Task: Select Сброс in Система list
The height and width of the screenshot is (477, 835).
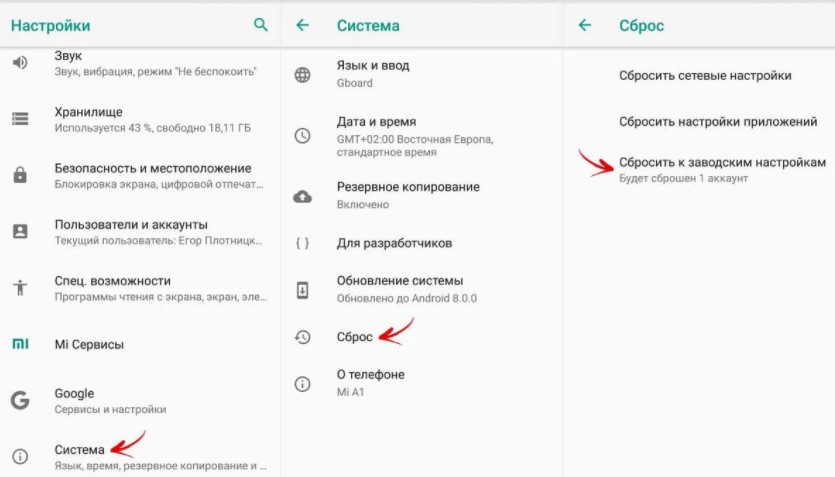Action: coord(421,336)
